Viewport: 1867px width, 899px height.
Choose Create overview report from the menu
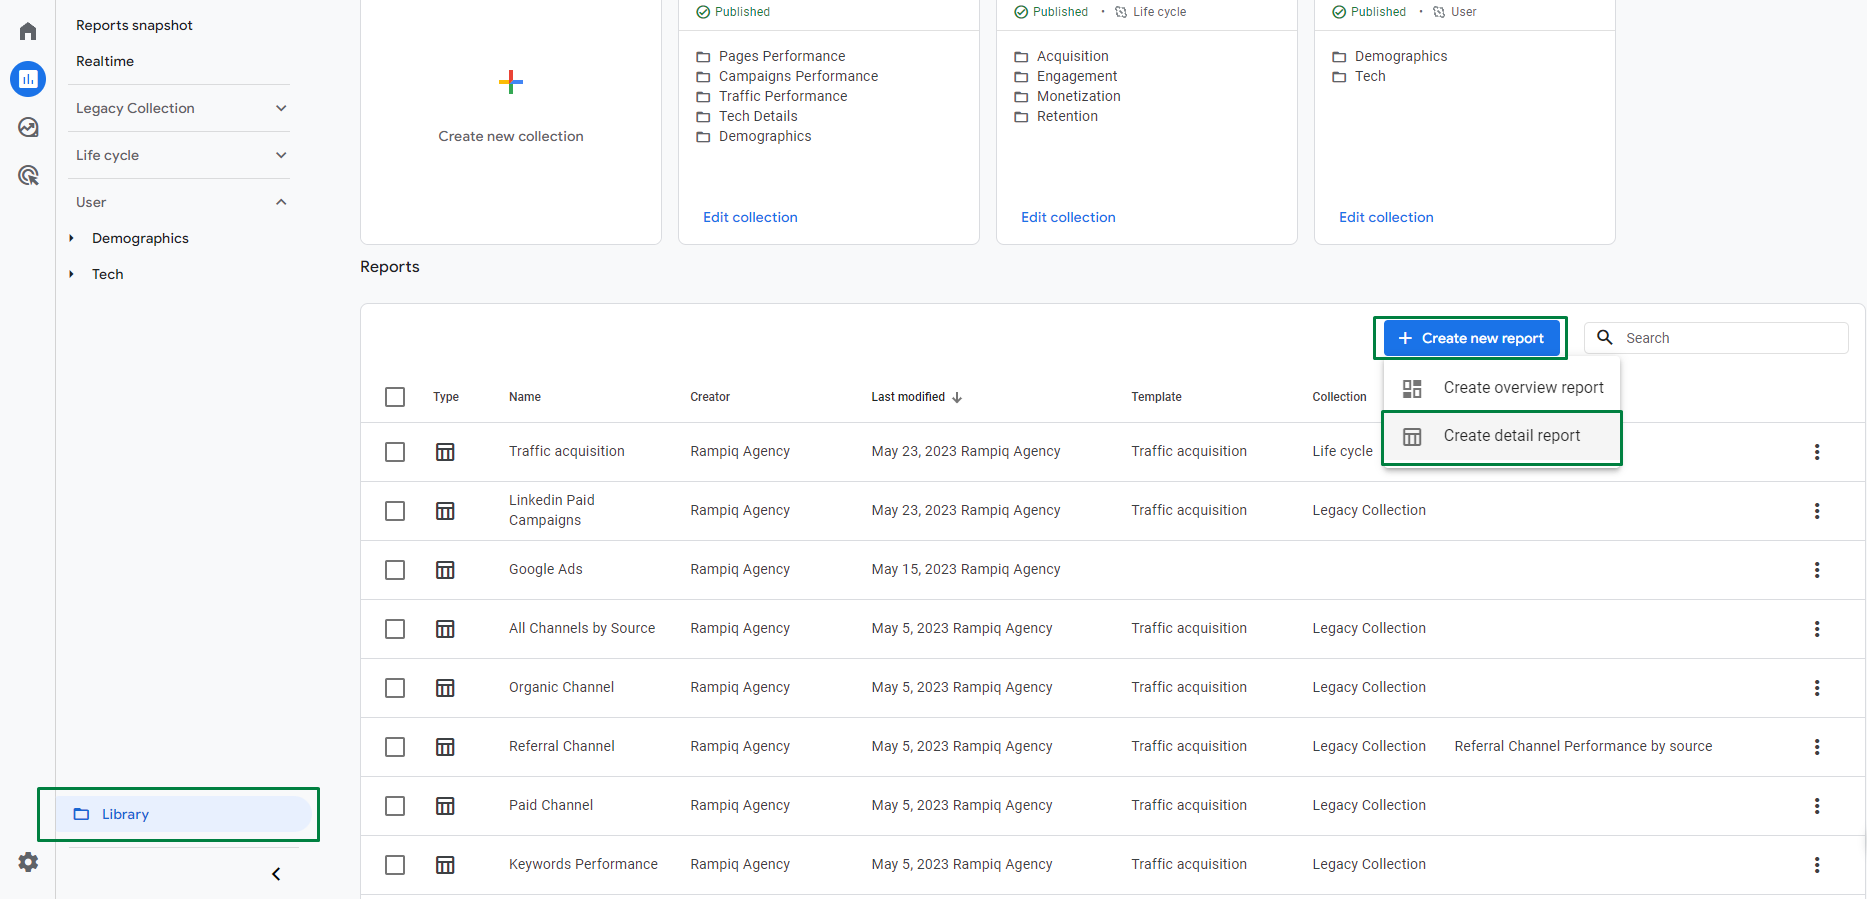1502,388
